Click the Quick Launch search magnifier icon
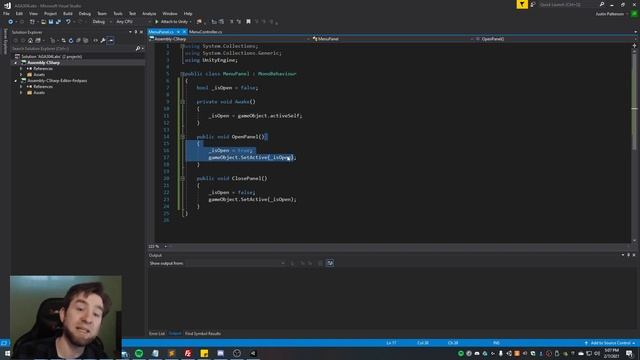This screenshot has width=640, height=360. [x=602, y=4]
